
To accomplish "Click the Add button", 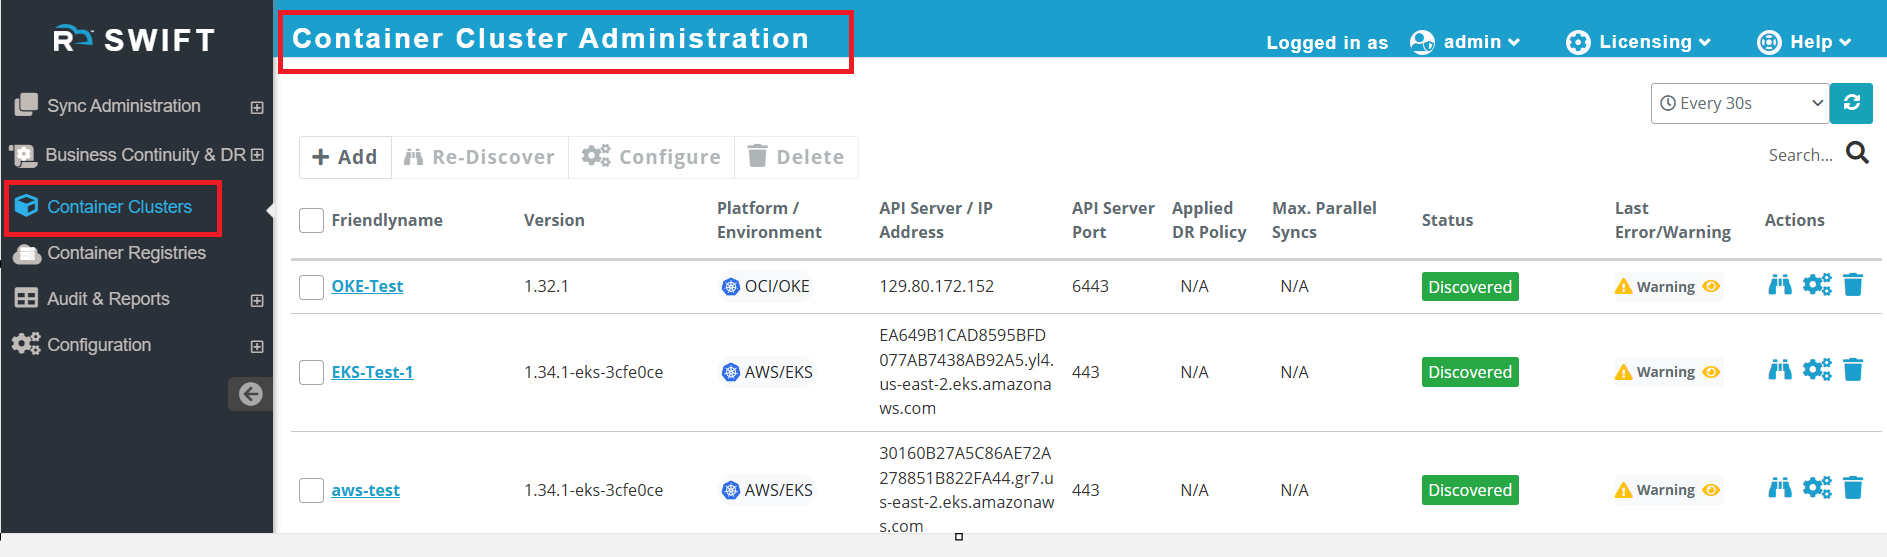I will [345, 157].
